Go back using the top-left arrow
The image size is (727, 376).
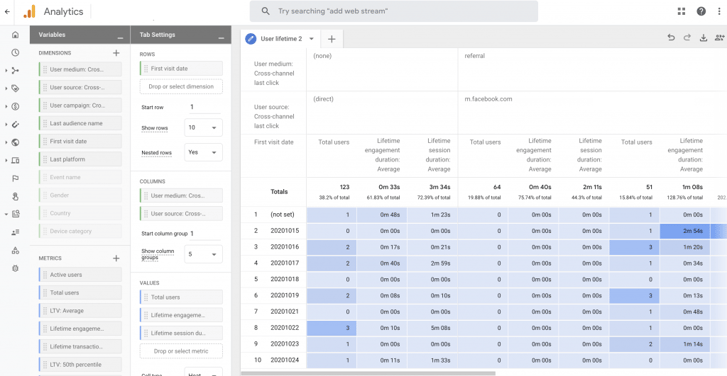coord(7,12)
